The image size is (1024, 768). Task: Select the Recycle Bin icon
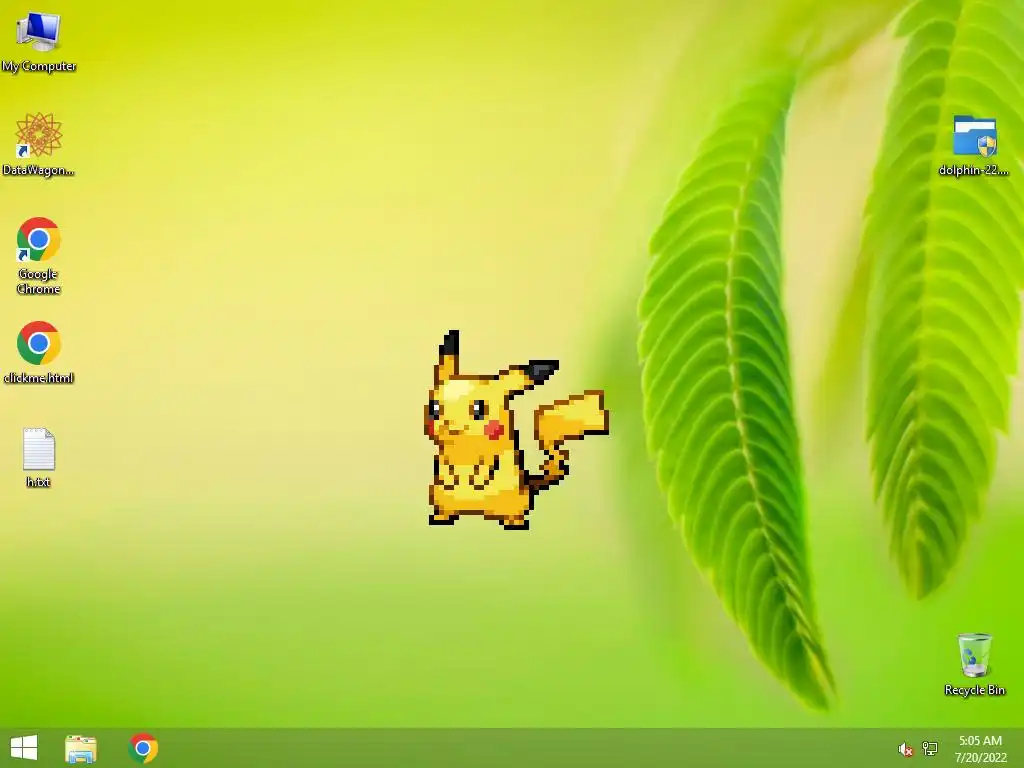click(974, 654)
